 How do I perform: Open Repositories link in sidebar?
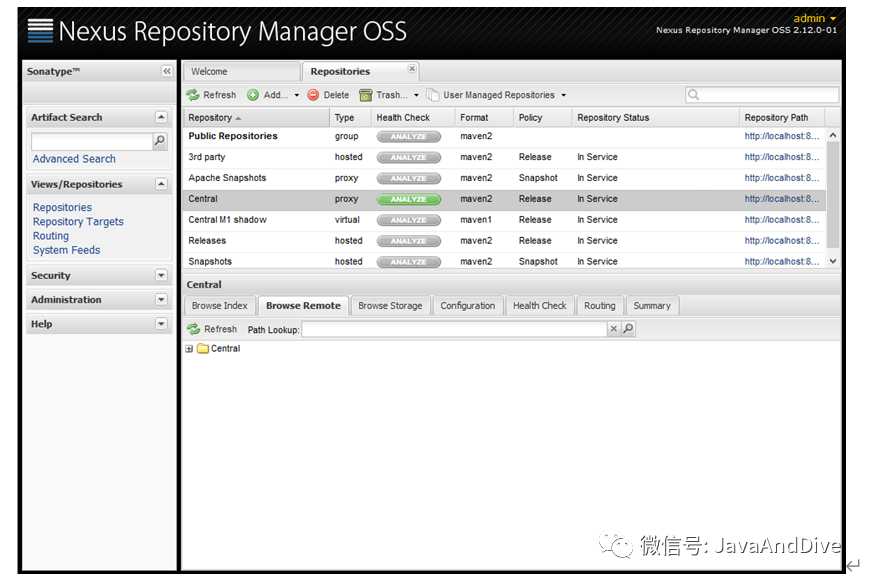point(62,207)
